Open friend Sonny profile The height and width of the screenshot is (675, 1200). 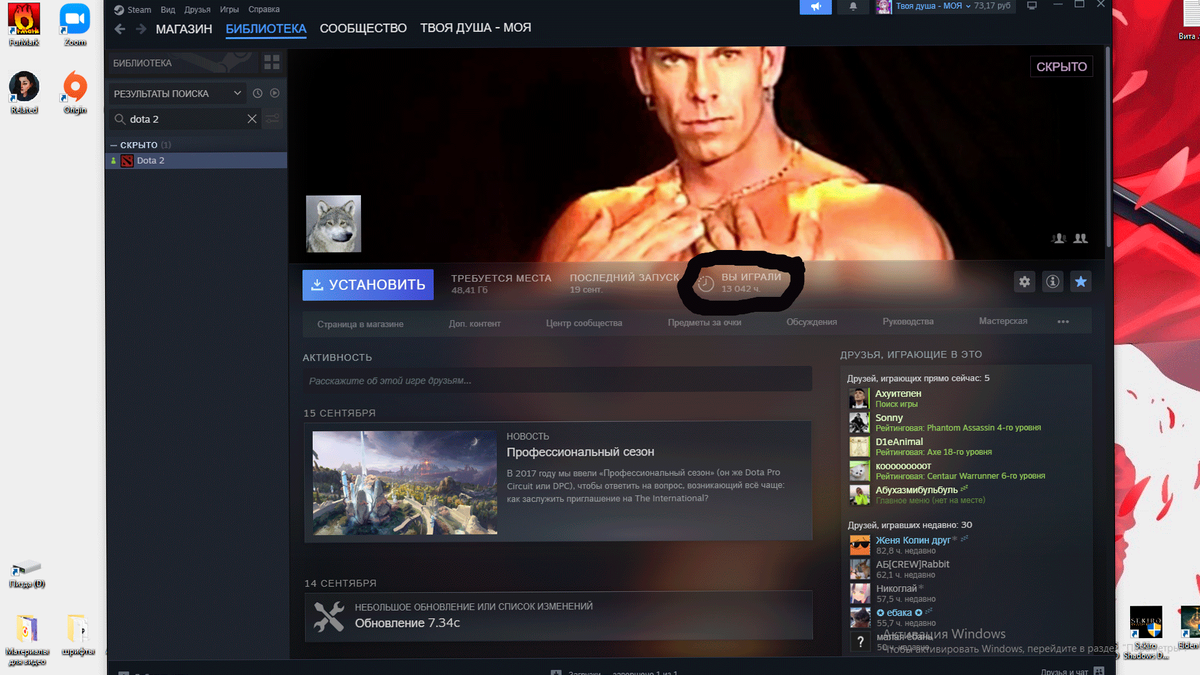[x=889, y=418]
